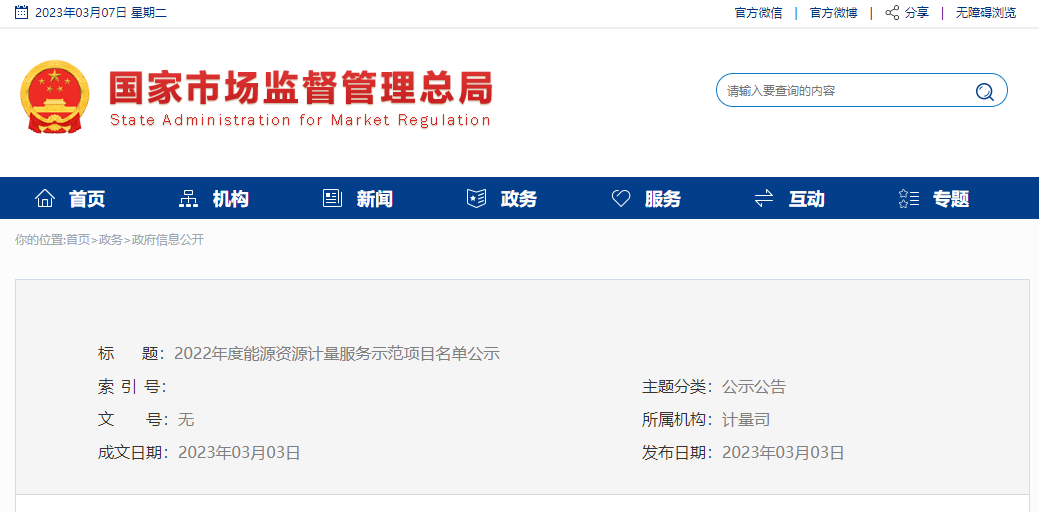This screenshot has height=512, width=1039.
Task: Click the organization chart icon beside 机构
Action: click(x=188, y=198)
